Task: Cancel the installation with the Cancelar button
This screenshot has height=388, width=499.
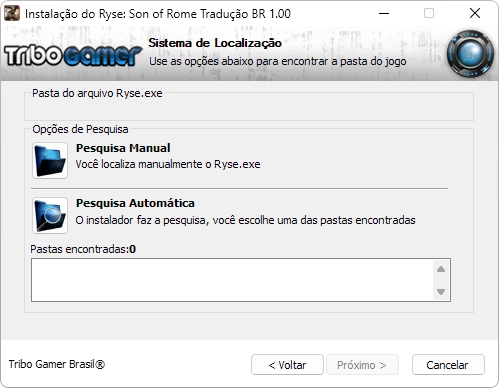Action: click(448, 365)
